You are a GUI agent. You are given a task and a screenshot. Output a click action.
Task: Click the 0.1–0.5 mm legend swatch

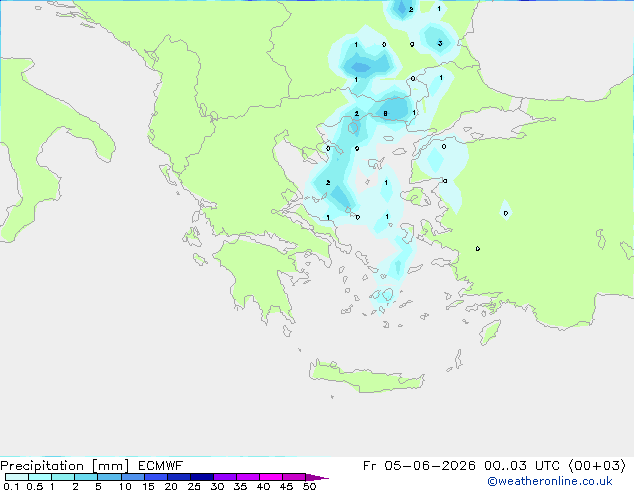tap(17, 477)
